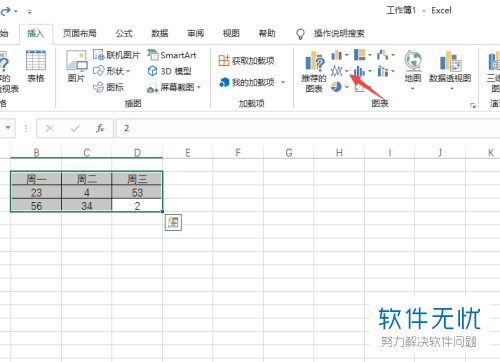Select column J header
Viewport: 500px width, 362px height.
coord(440,153)
